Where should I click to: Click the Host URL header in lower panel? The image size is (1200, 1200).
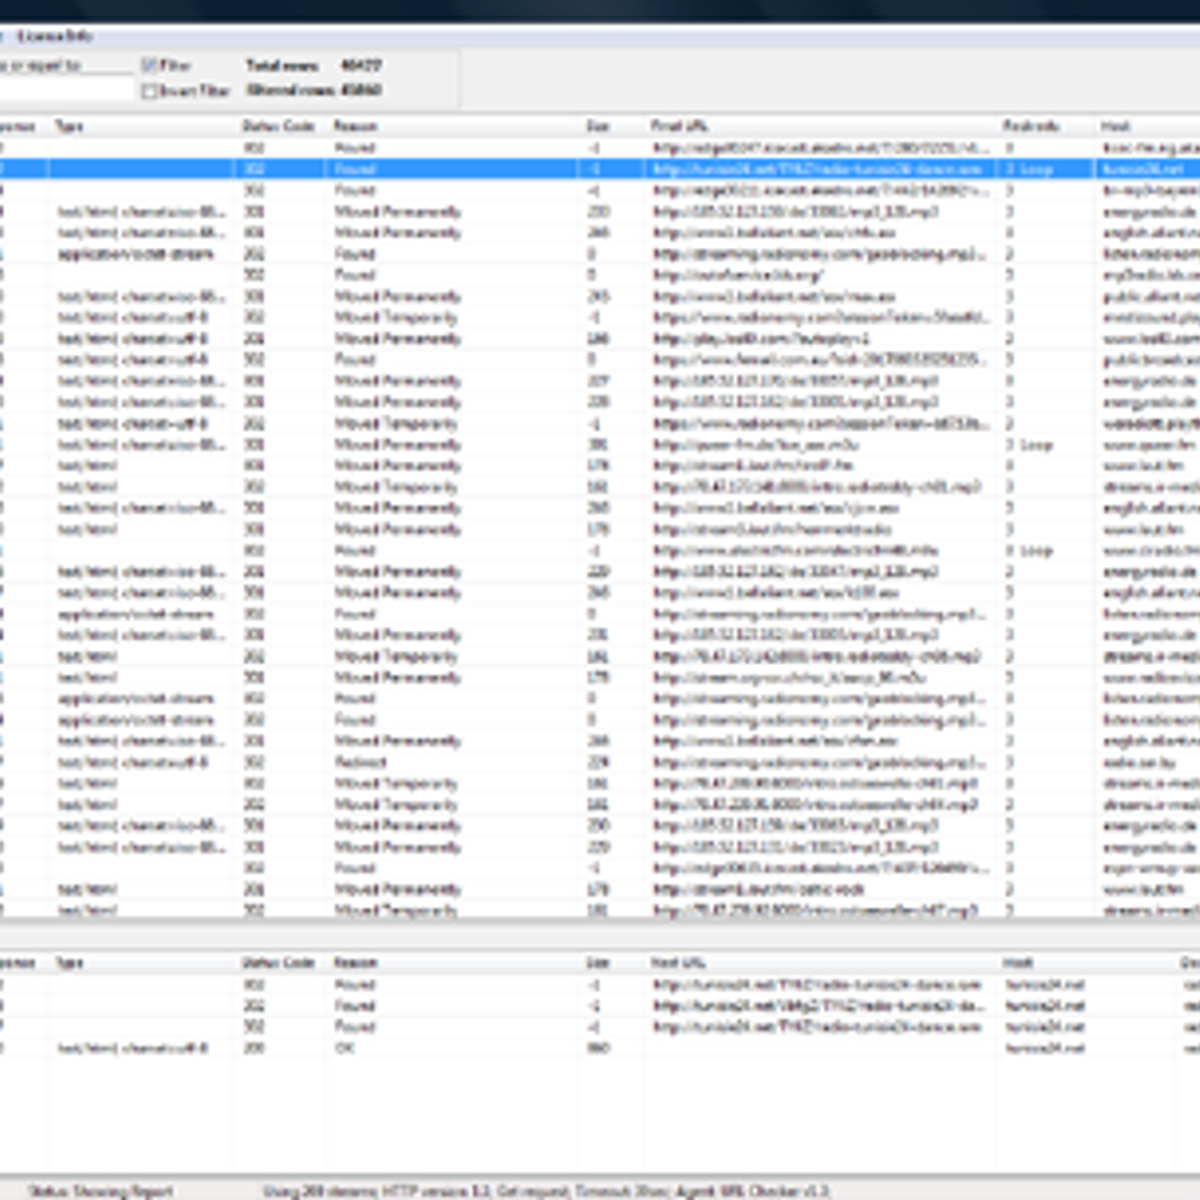(670, 961)
